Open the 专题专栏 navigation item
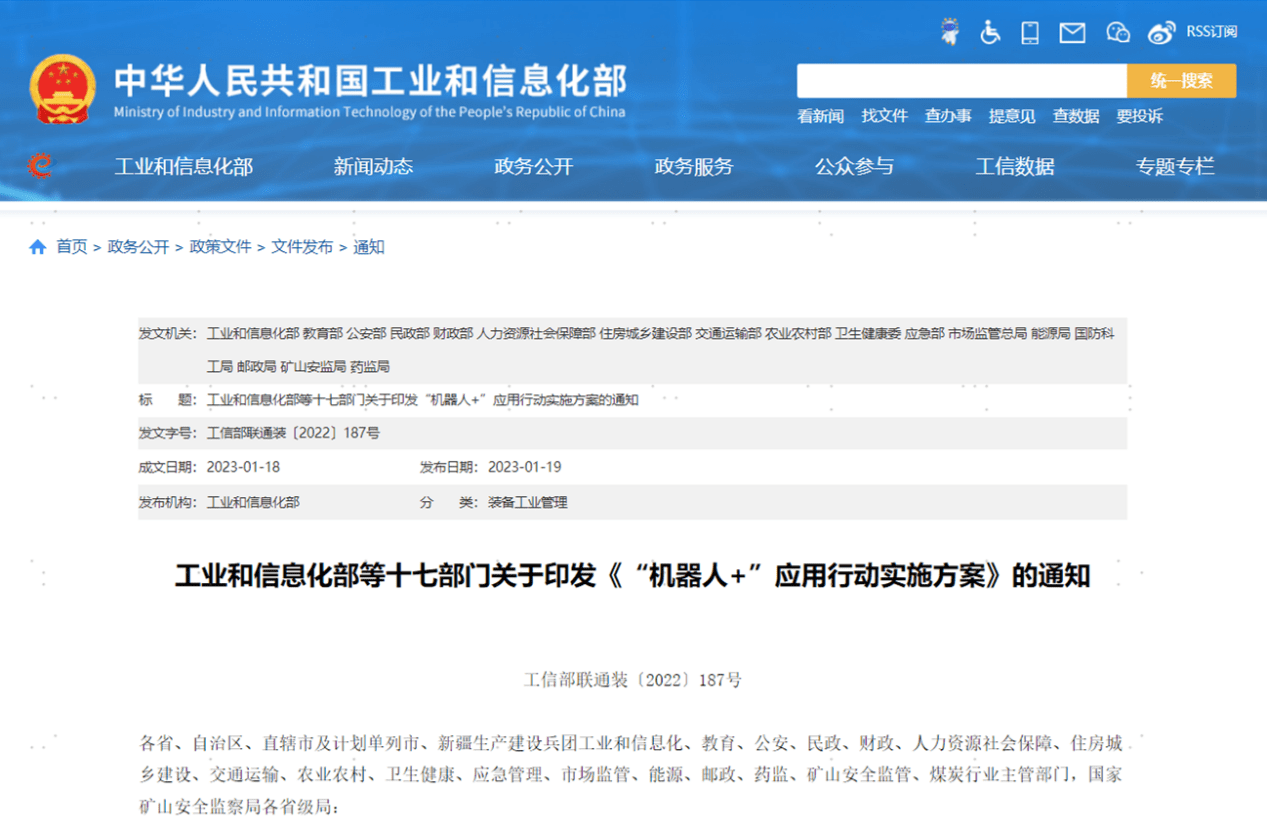The height and width of the screenshot is (832, 1267). [1174, 167]
